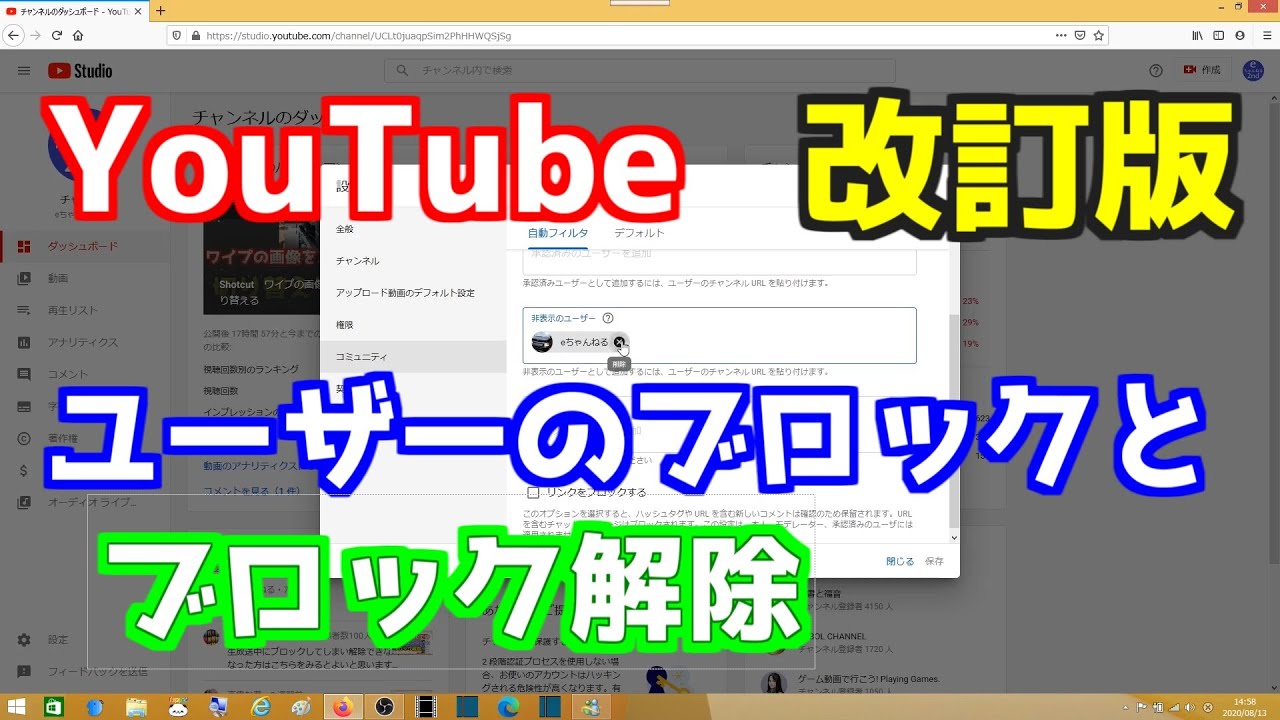Click the browser home icon

tap(78, 35)
